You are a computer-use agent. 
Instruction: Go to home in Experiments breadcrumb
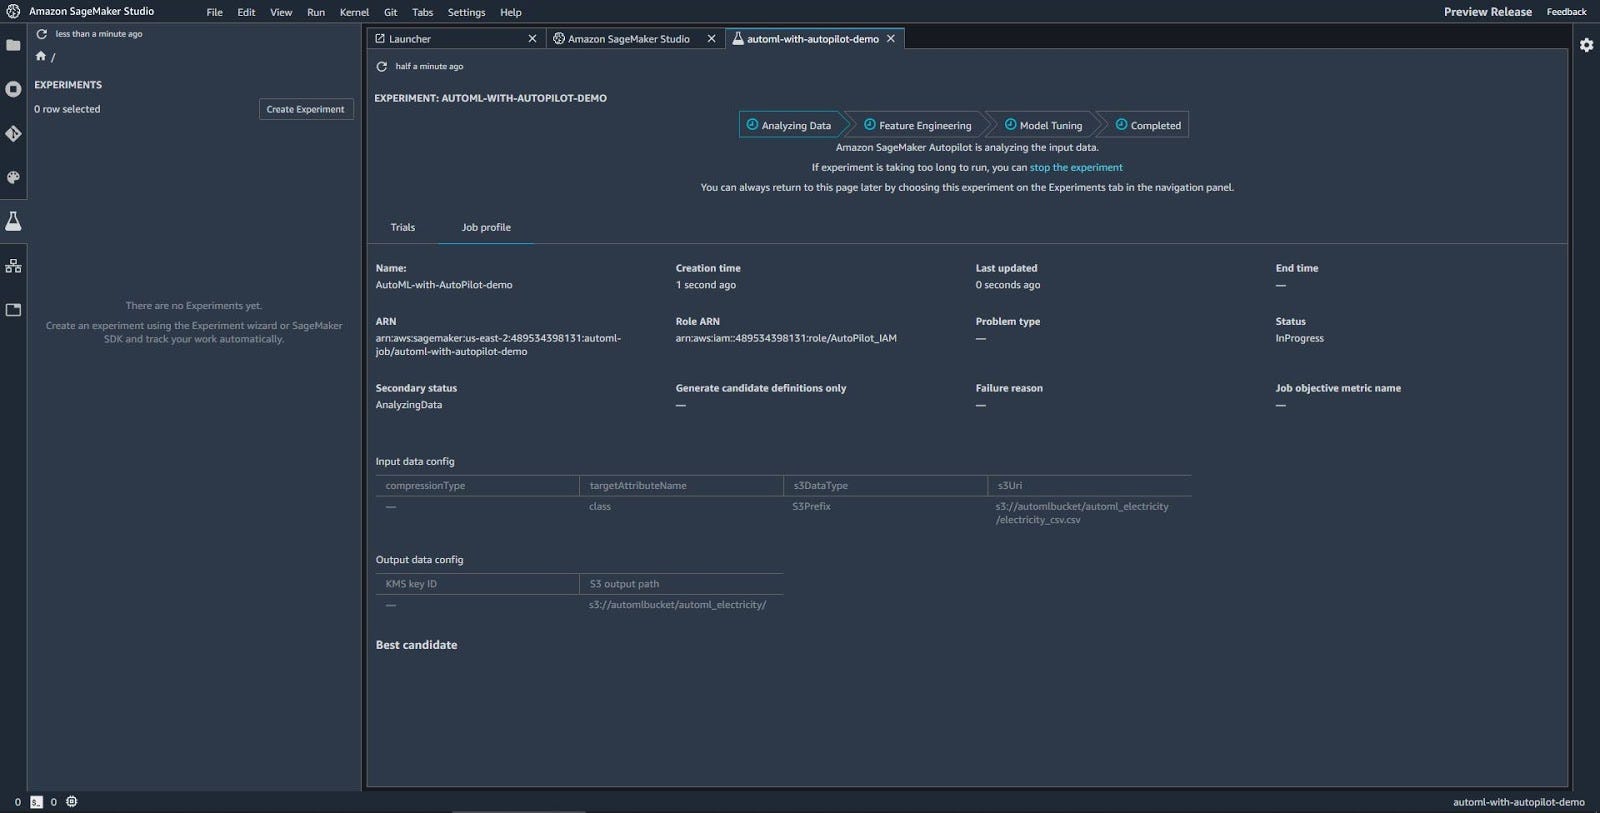41,56
